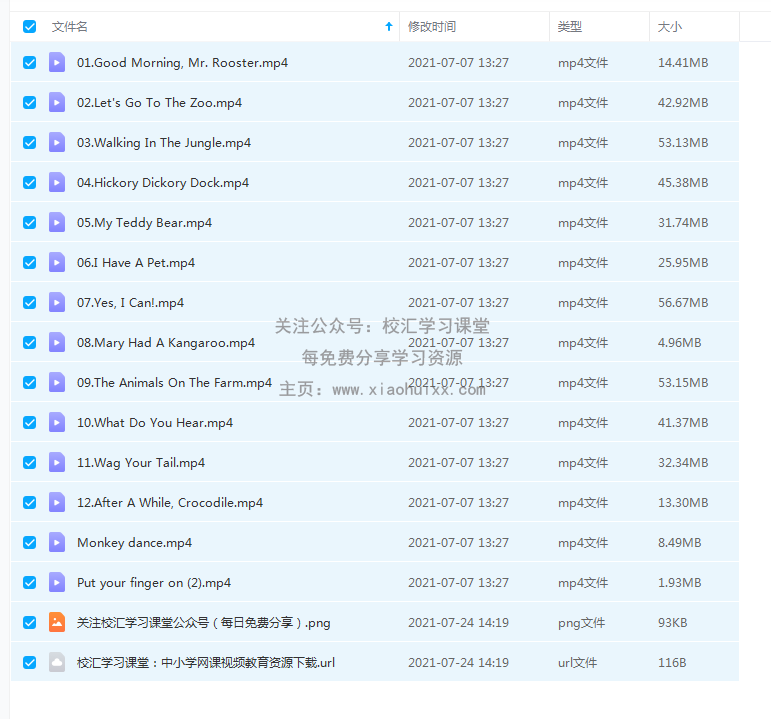Click video icon next to 03.Walking In The Jungle.mp4
The image size is (771, 719).
click(x=57, y=142)
